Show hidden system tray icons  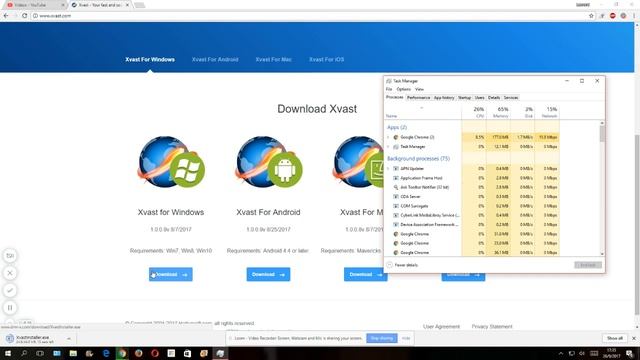pyautogui.click(x=561, y=353)
